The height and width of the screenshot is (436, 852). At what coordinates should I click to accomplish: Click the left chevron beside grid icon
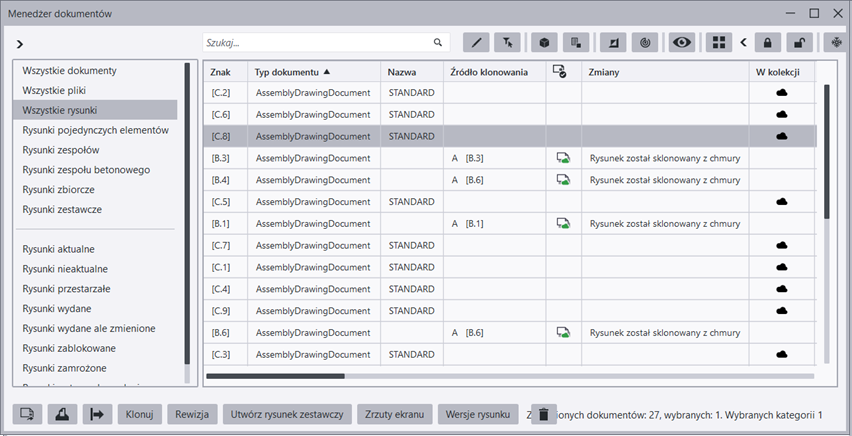pos(743,43)
